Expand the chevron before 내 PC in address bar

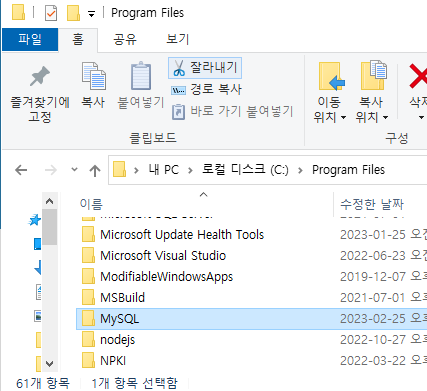[x=136, y=170]
